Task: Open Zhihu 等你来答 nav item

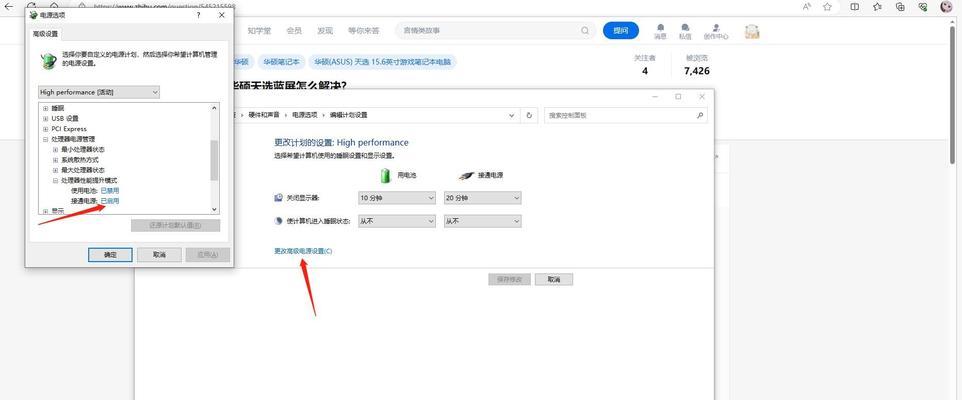Action: [364, 30]
